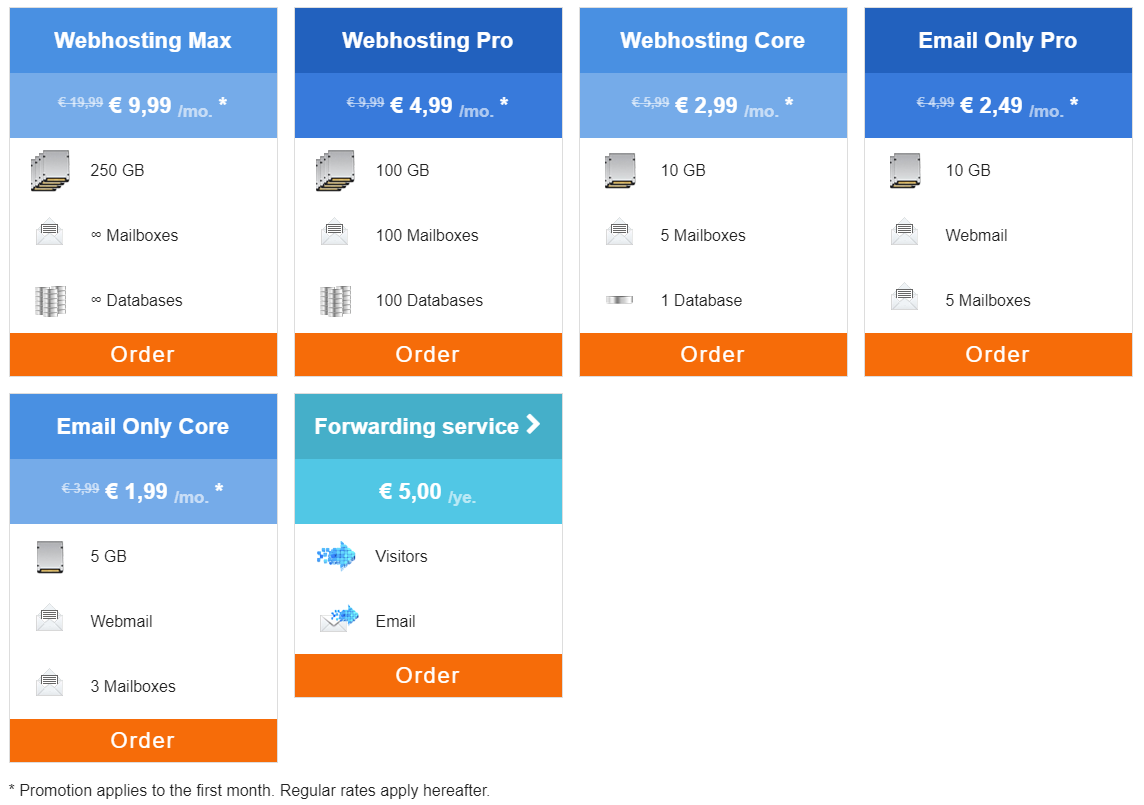This screenshot has height=805, width=1144.
Task: Select the Email Only Core plan title
Action: [143, 426]
